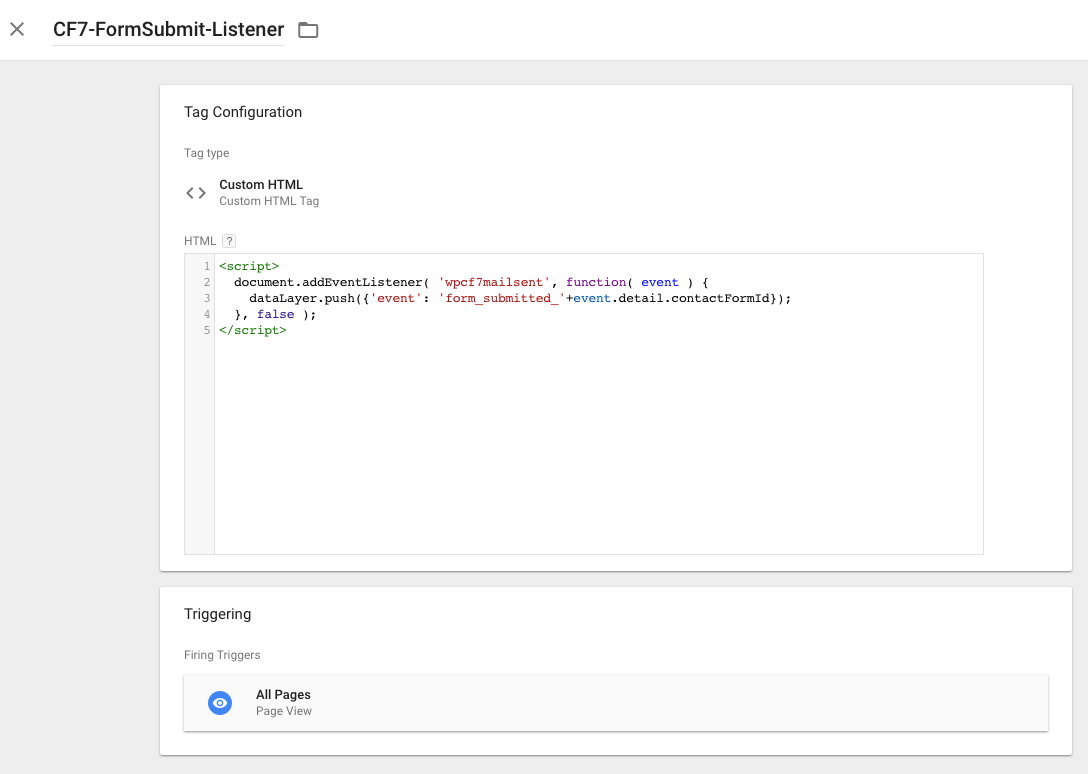Click the Tag Configuration heading
Image resolution: width=1088 pixels, height=774 pixels.
pos(243,112)
